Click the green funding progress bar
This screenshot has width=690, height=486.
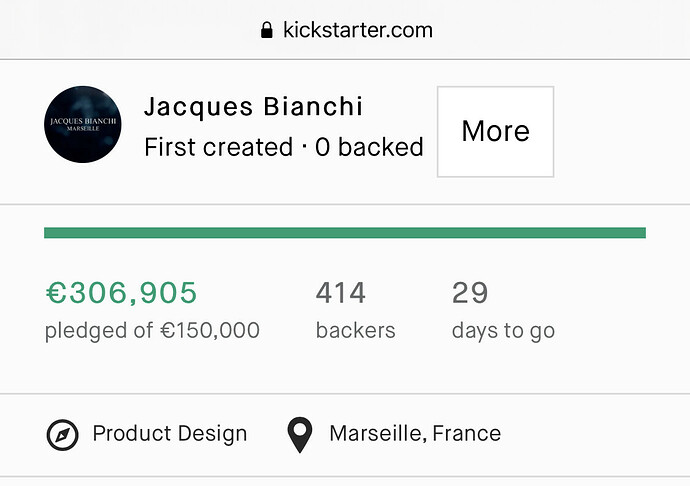click(x=345, y=233)
